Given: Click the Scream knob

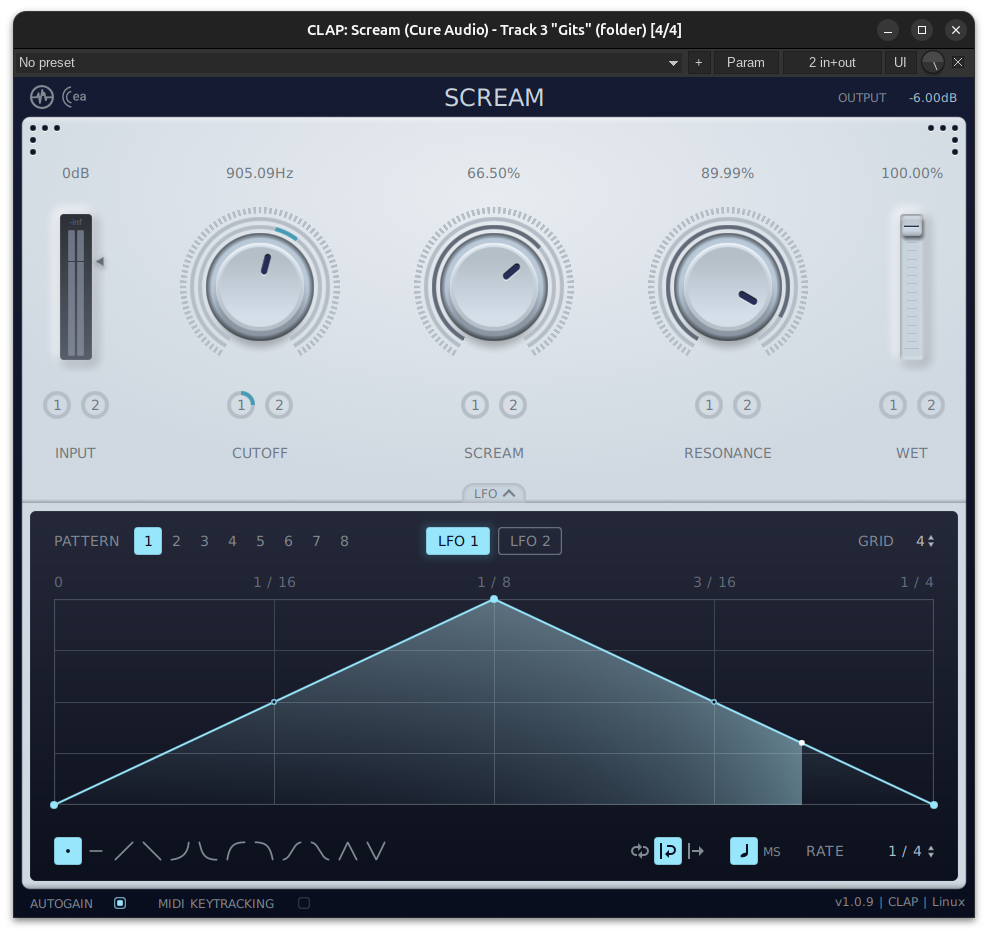Looking at the screenshot, I should (x=494, y=287).
